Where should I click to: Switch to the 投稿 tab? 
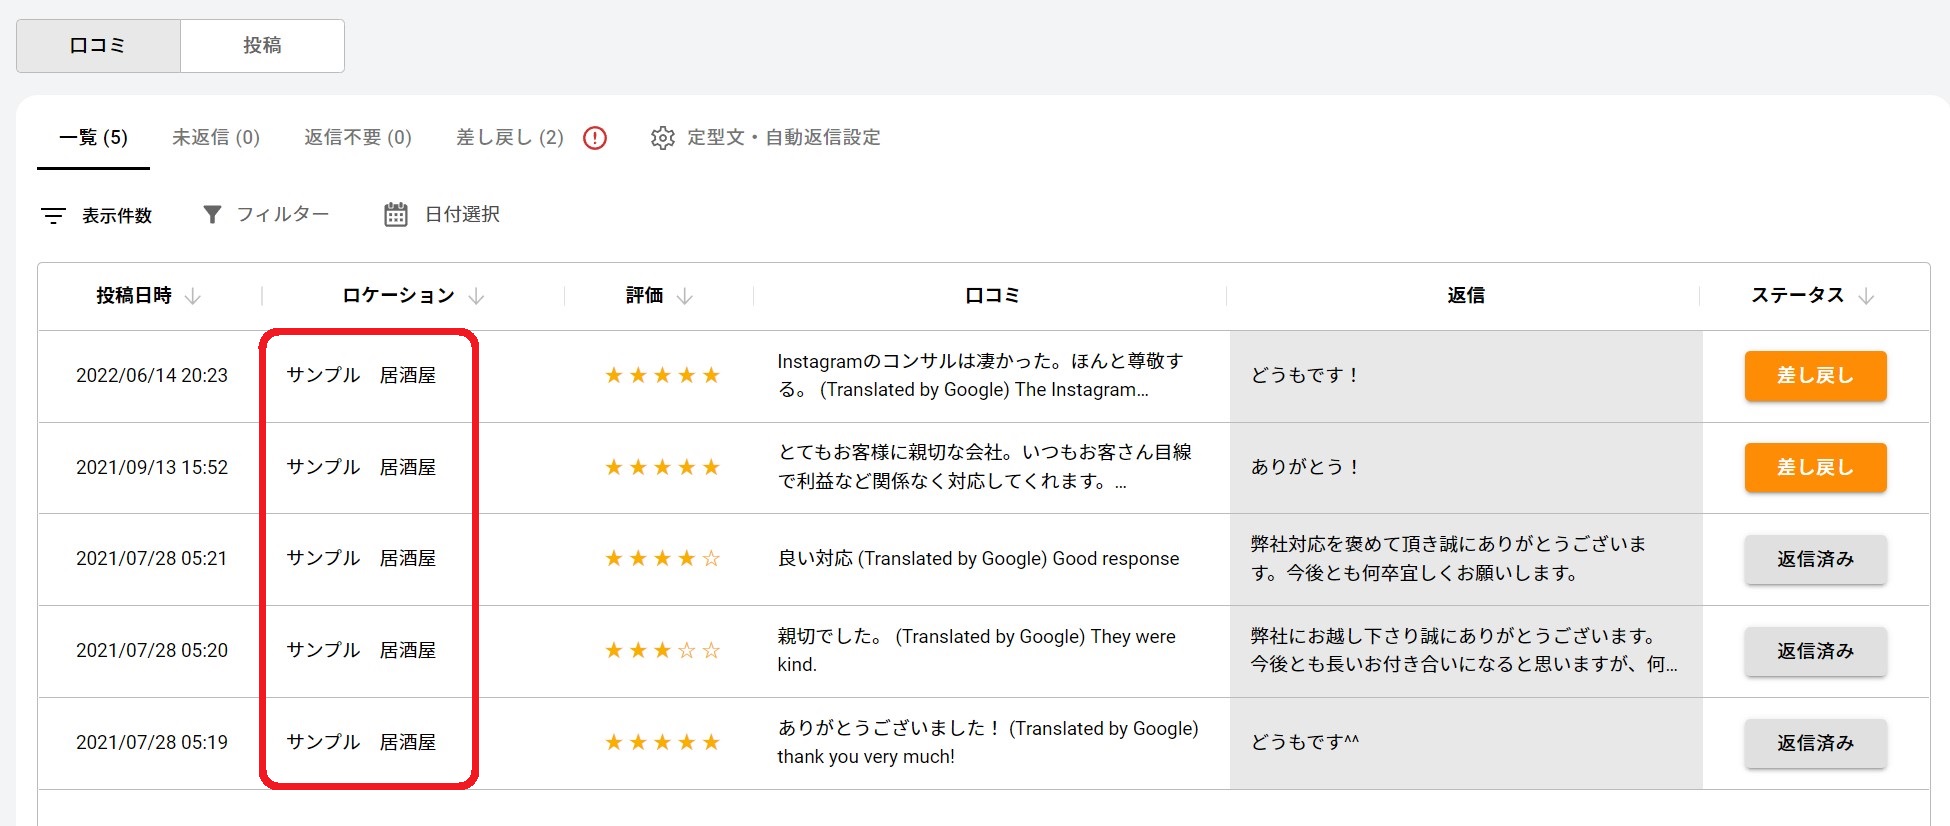tap(262, 46)
